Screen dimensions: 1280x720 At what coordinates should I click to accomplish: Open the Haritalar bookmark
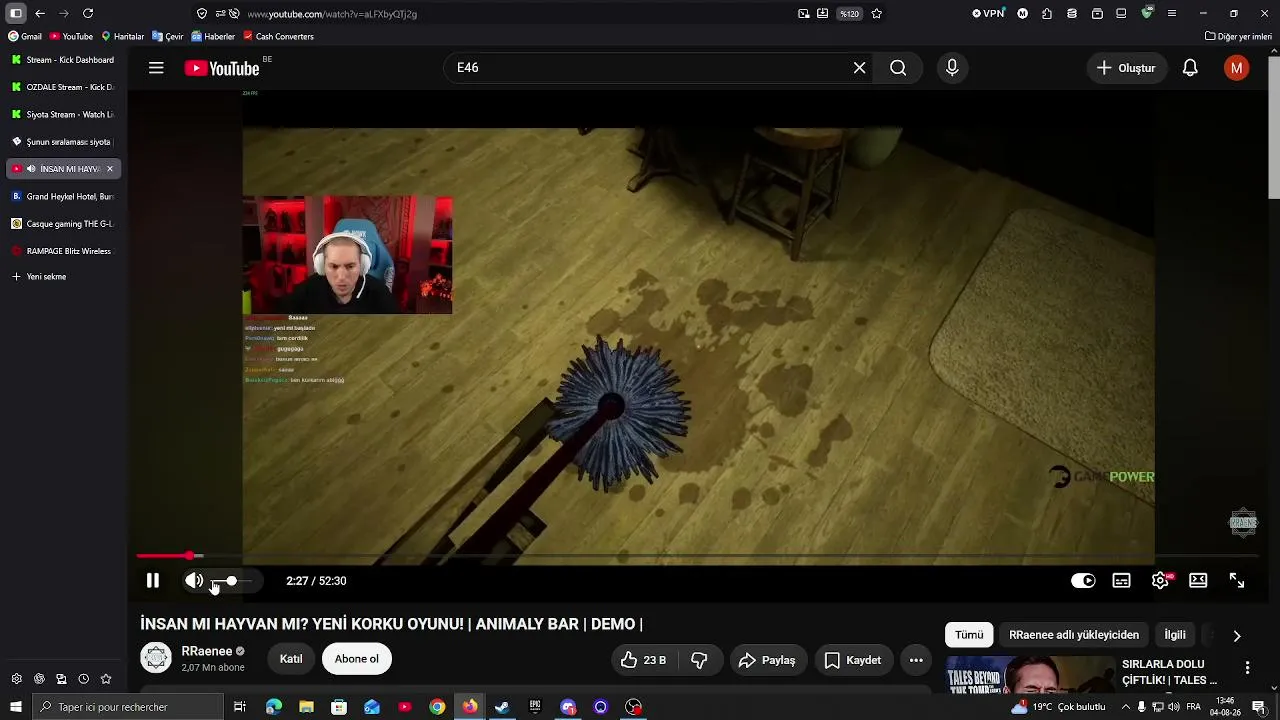(x=123, y=37)
